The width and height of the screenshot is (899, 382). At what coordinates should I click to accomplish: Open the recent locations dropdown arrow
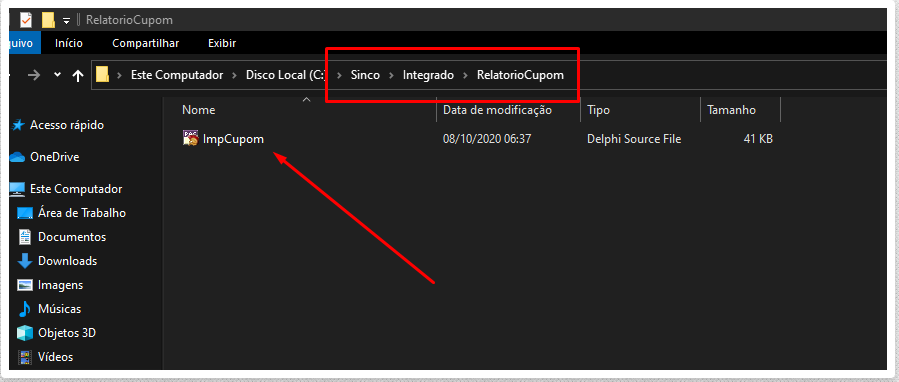57,75
